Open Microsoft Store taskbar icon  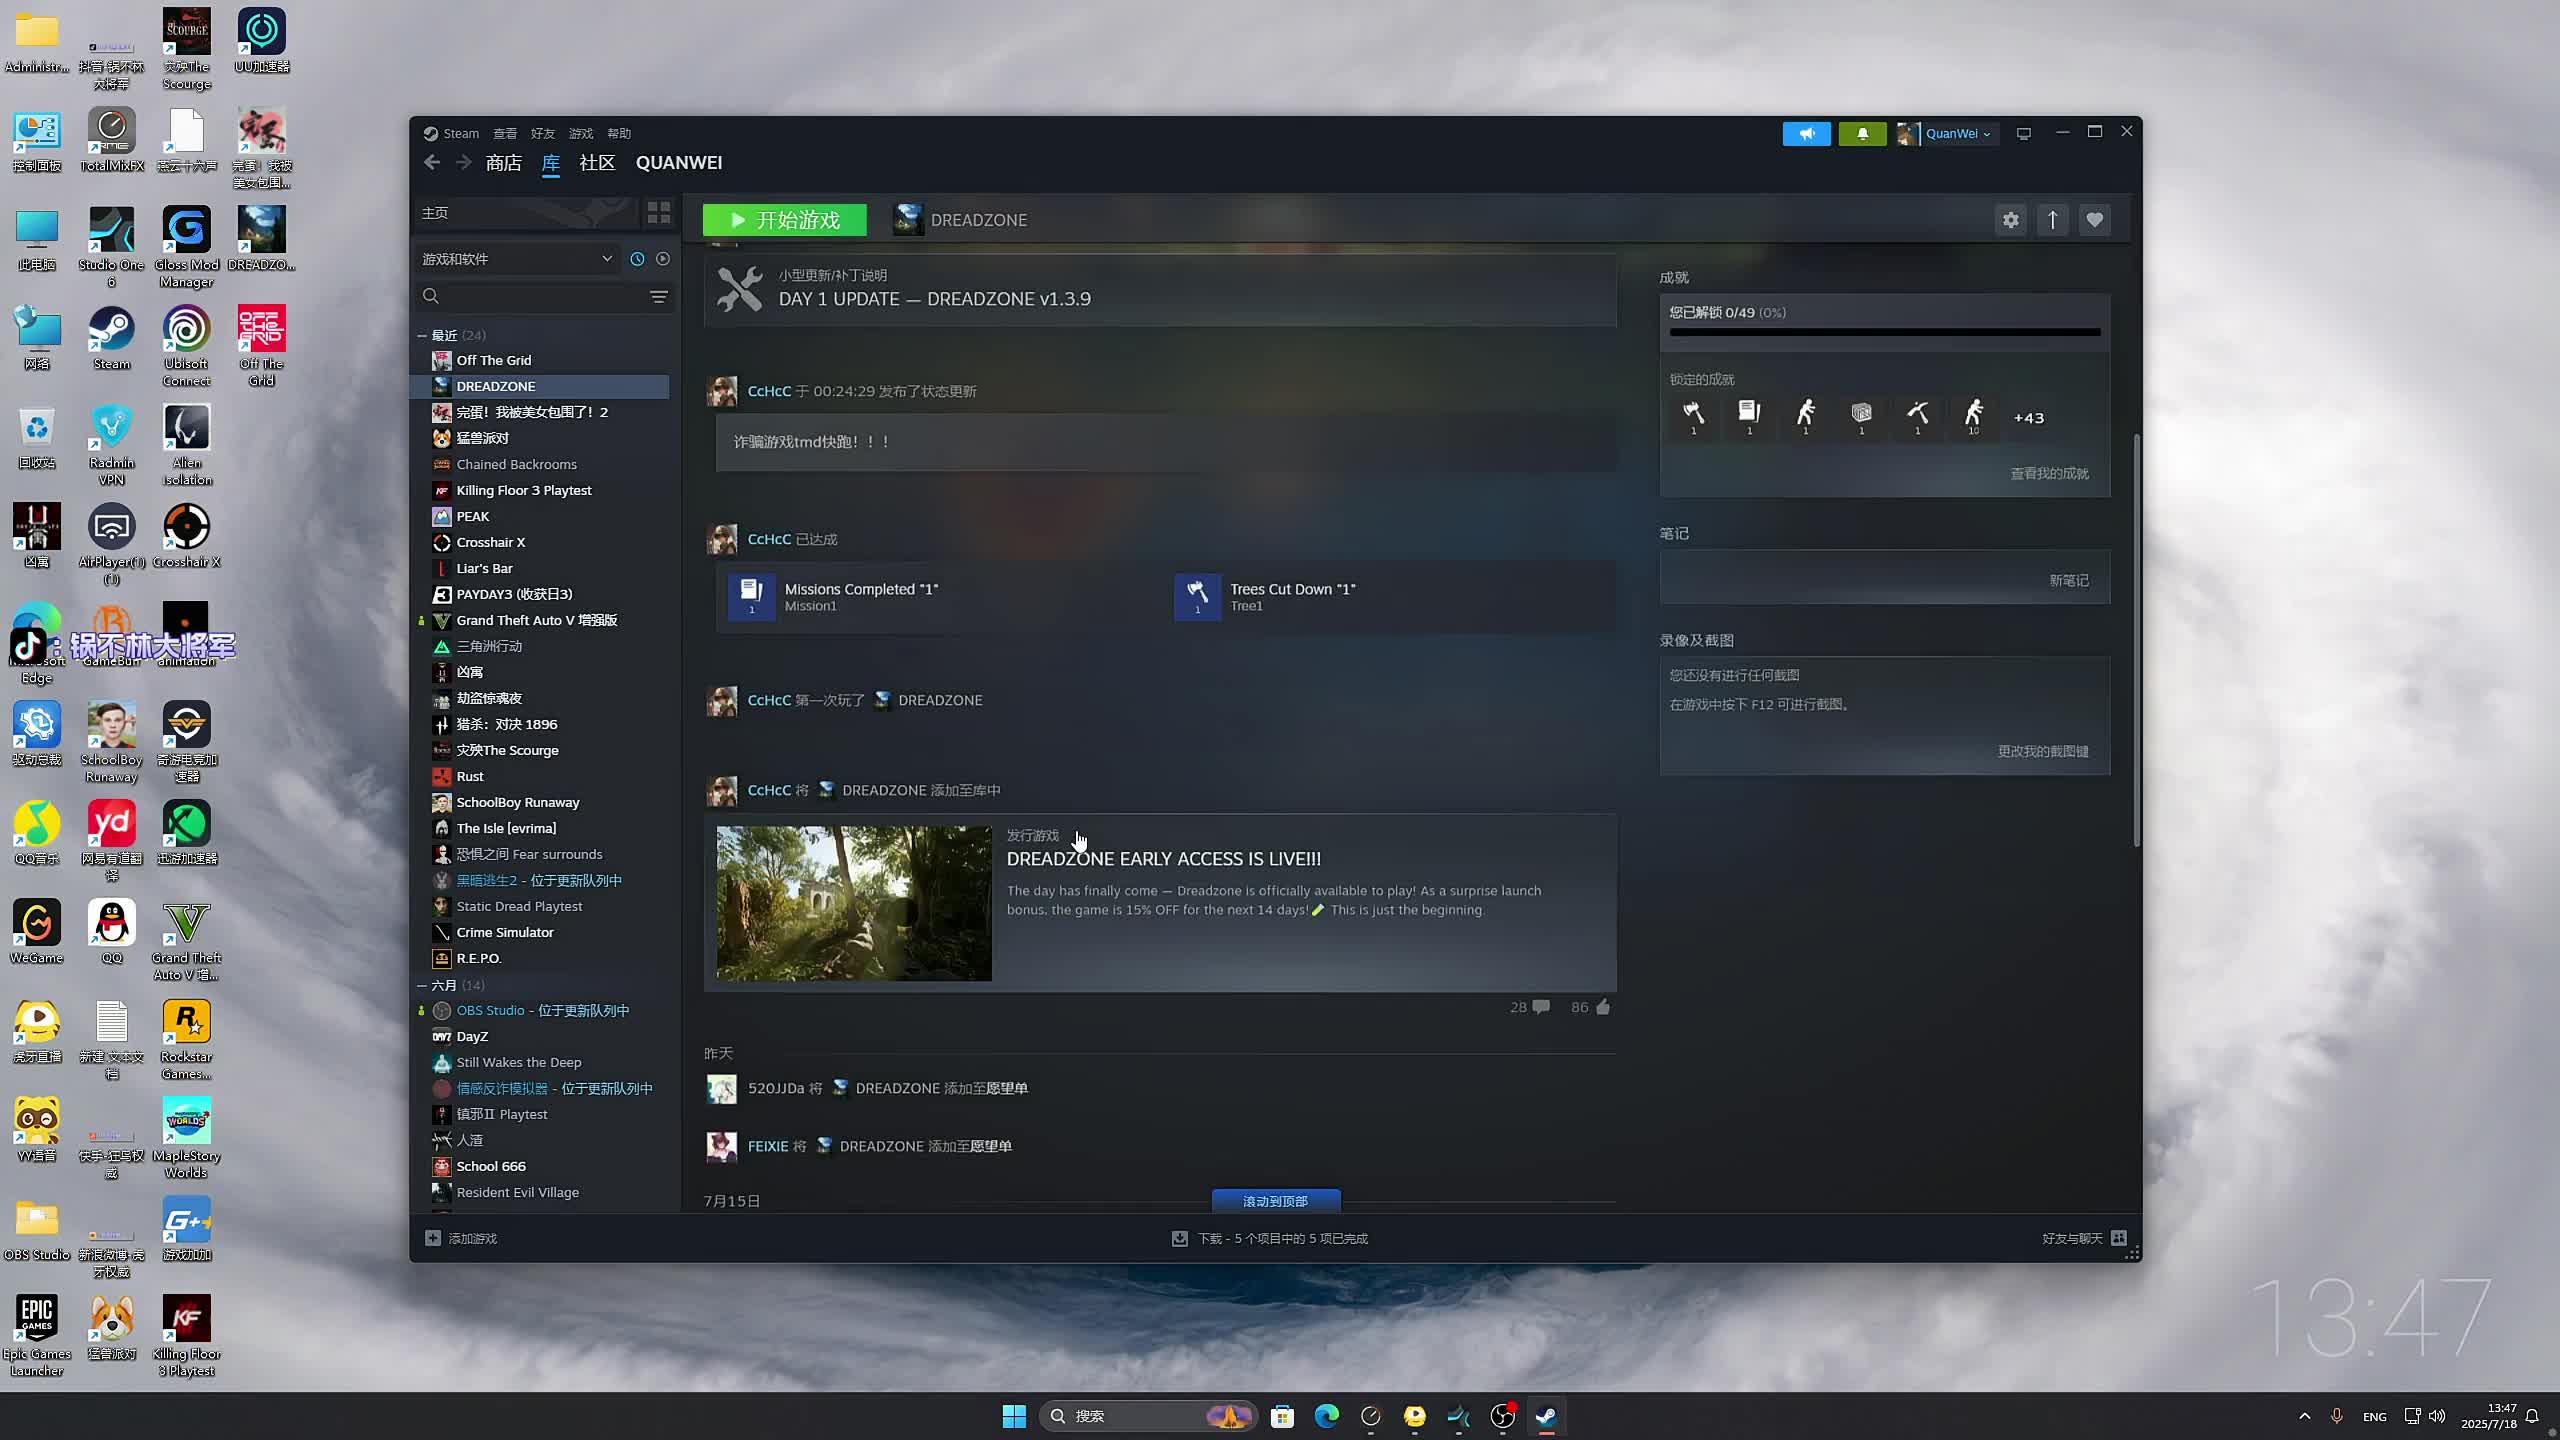tap(1282, 1416)
